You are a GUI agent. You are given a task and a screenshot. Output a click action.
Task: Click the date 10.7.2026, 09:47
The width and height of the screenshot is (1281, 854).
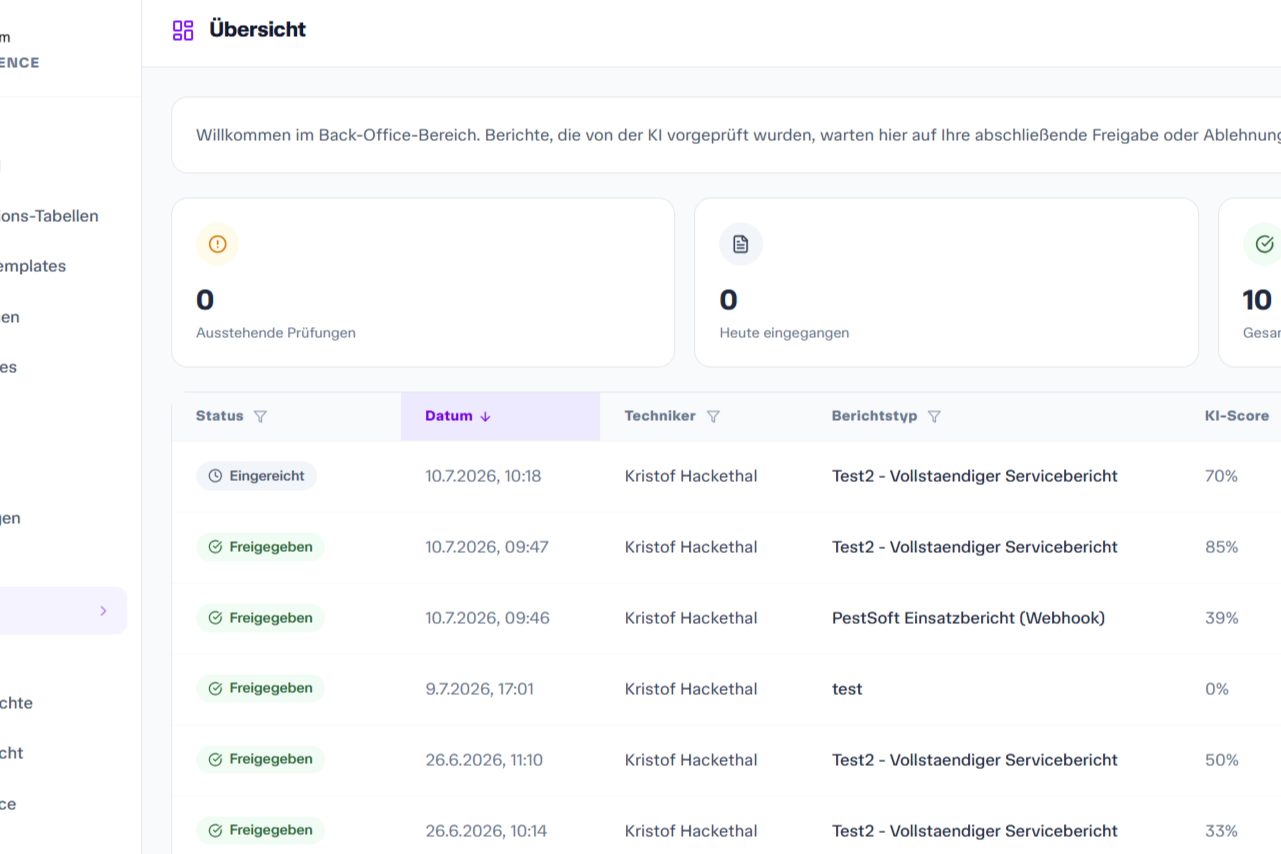coord(487,547)
